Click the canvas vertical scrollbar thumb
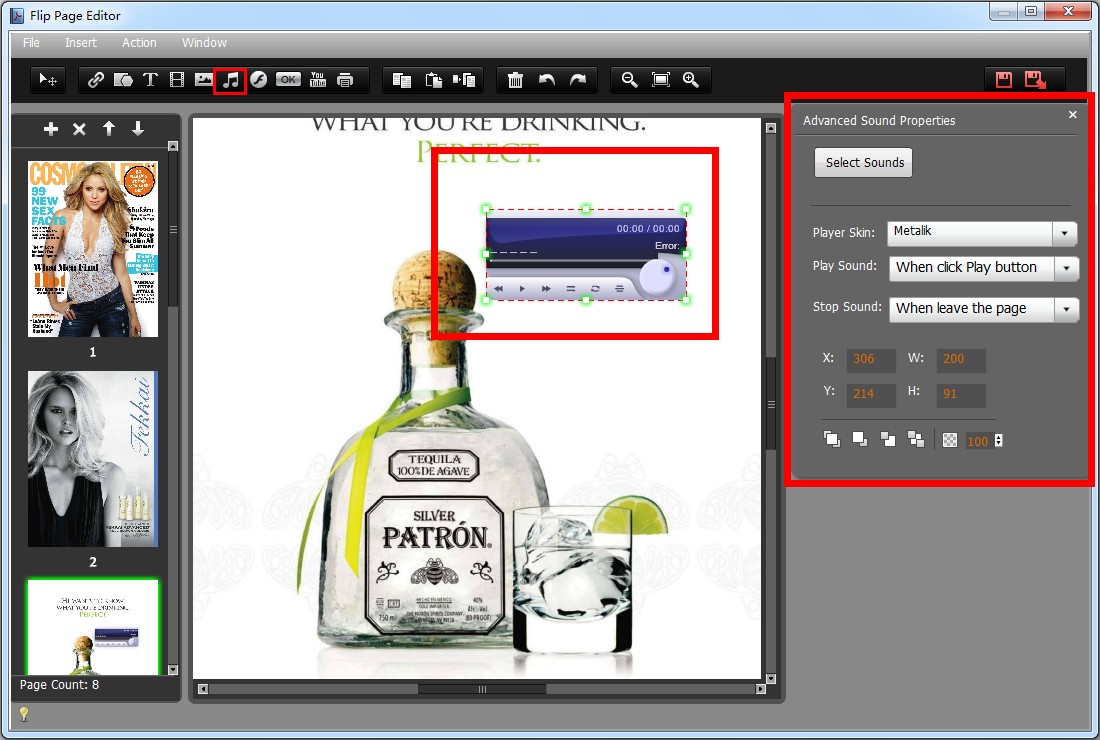 tap(771, 404)
